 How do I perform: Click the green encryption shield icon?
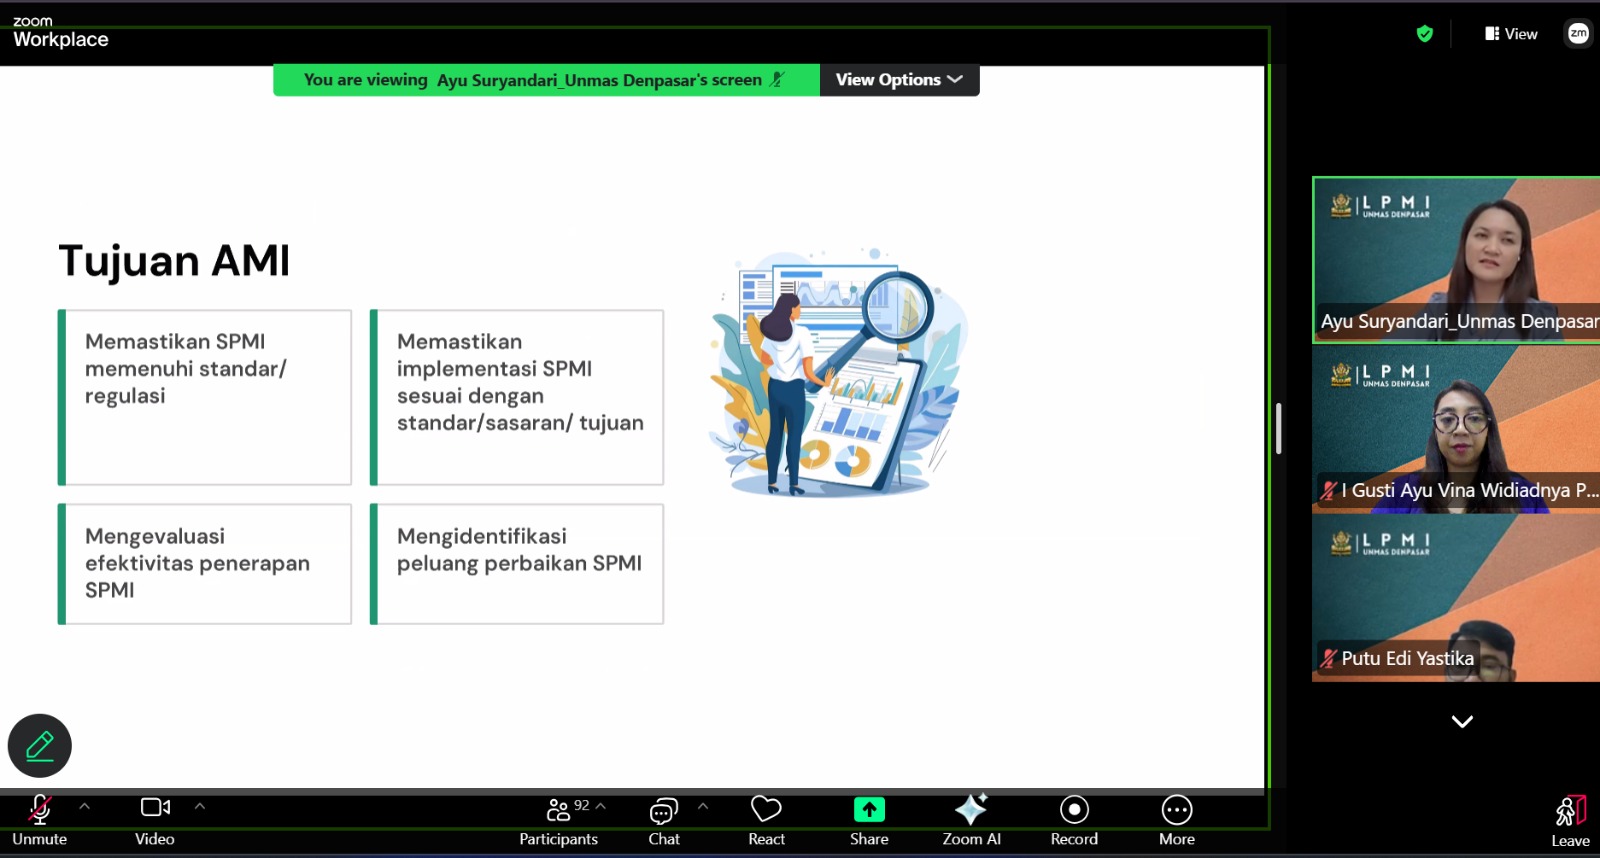pyautogui.click(x=1425, y=34)
